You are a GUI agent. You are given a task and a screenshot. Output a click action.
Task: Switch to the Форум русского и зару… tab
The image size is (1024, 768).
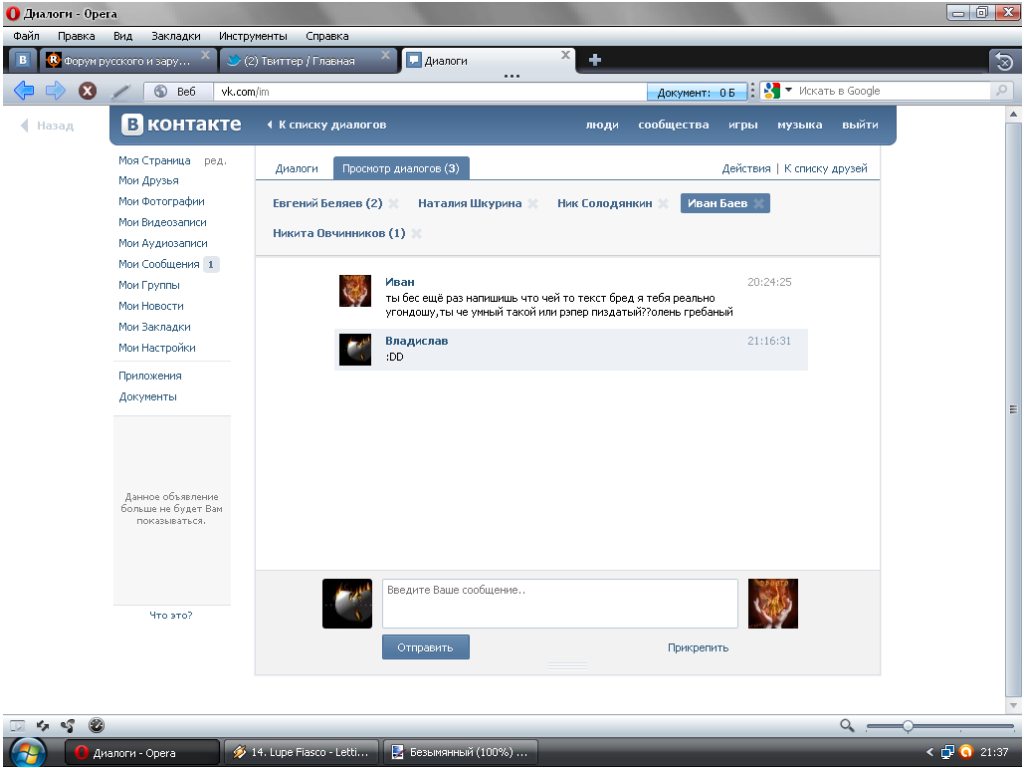128,61
